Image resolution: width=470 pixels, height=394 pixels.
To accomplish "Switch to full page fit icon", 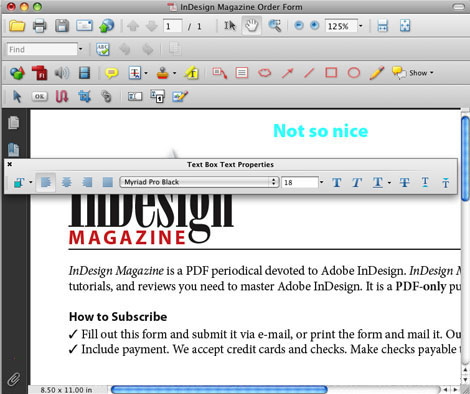I will [405, 26].
